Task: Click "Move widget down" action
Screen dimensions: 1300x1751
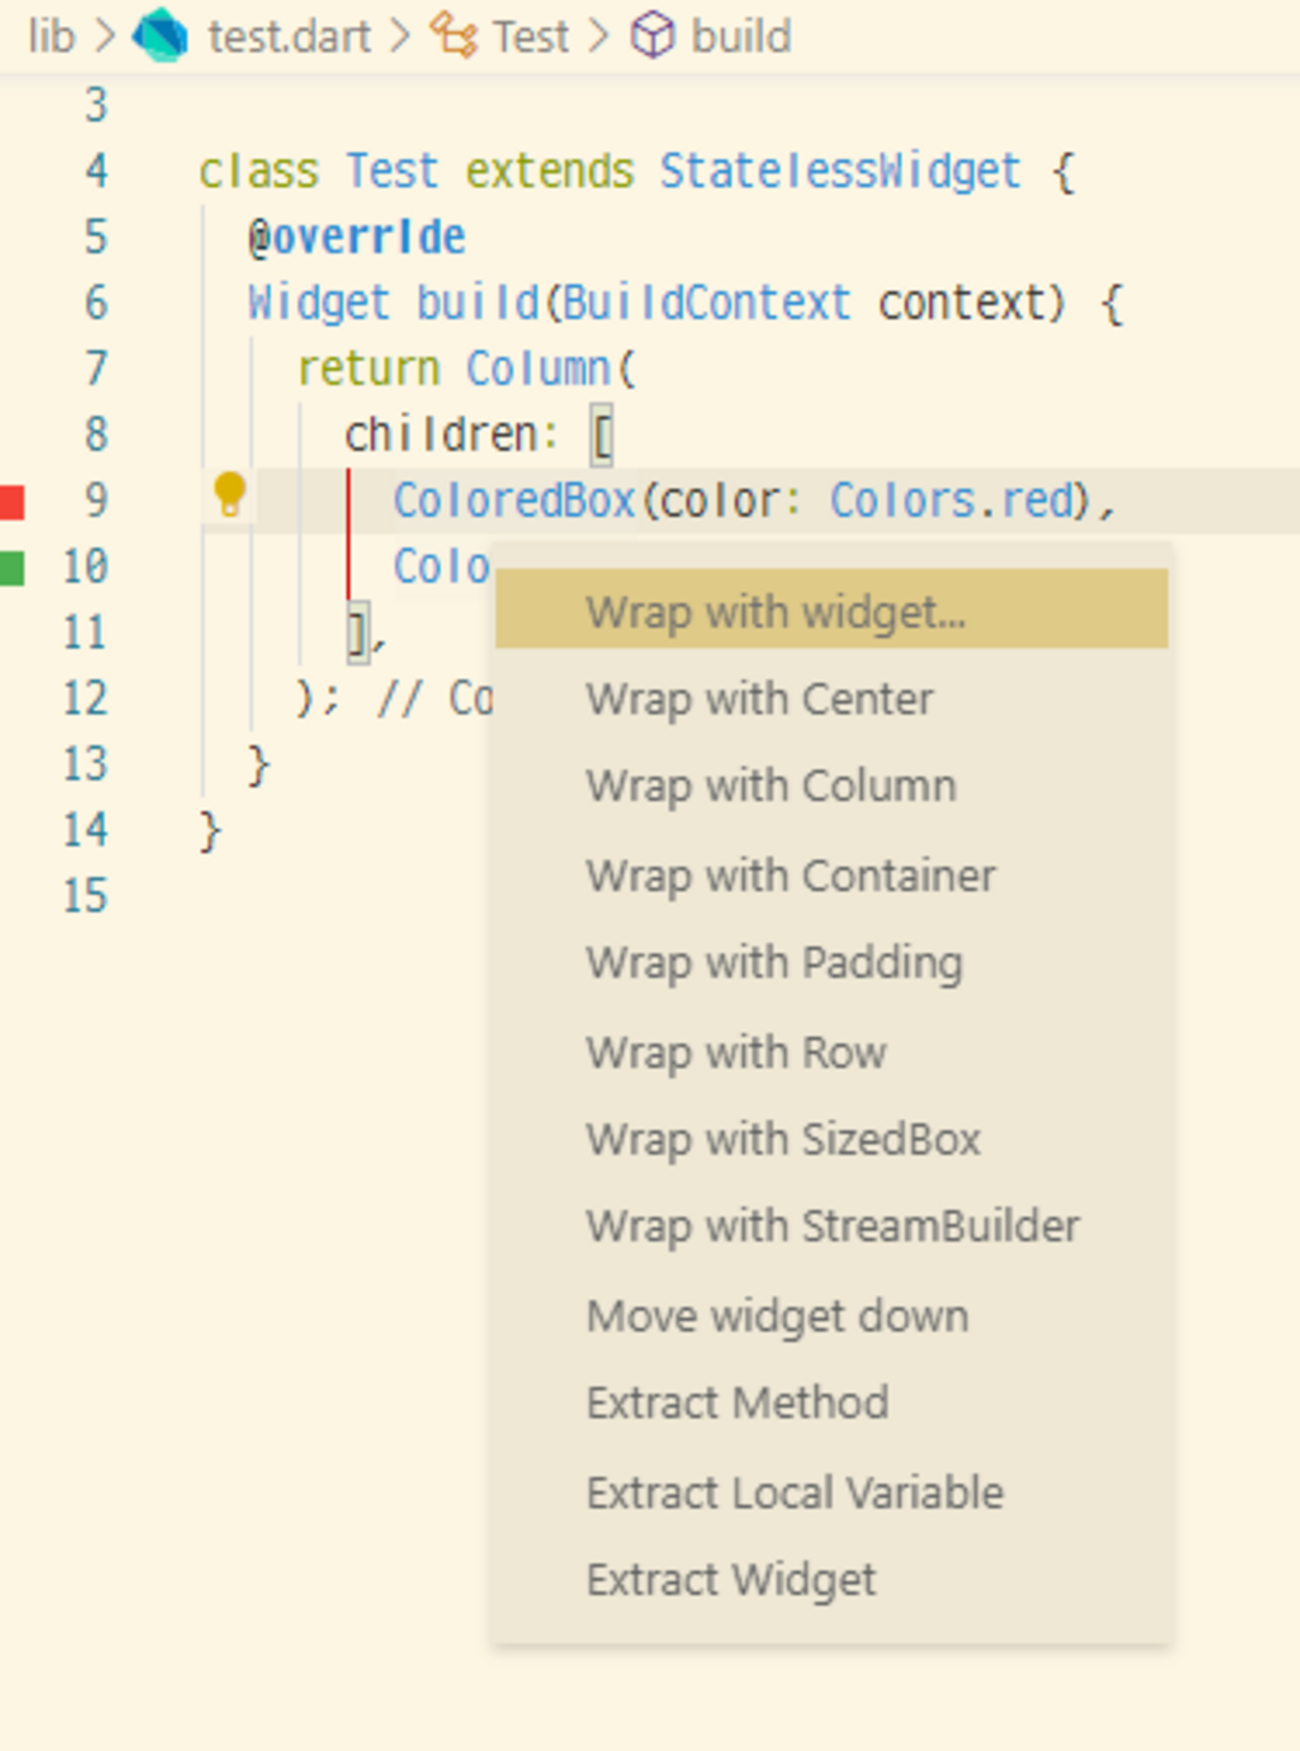Action: click(777, 1315)
